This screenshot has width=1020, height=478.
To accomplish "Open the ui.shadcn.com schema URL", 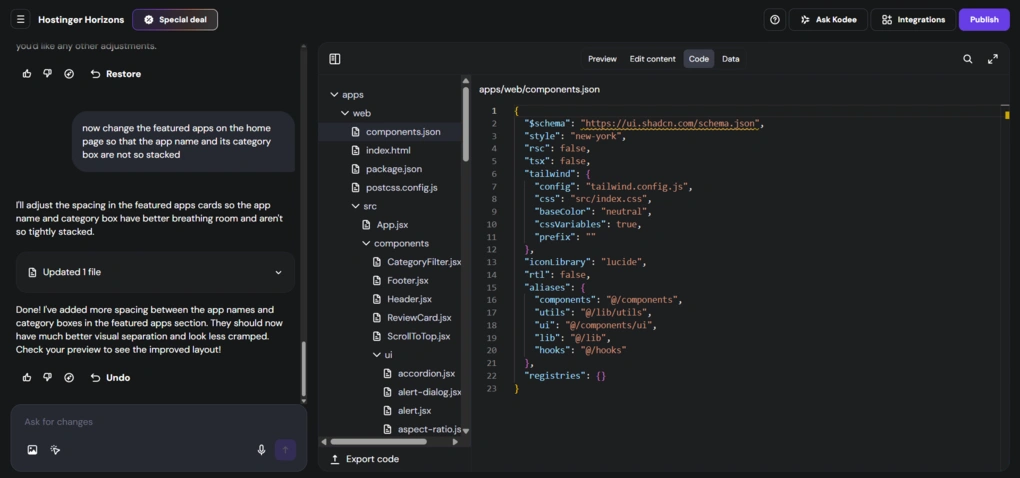I will click(670, 124).
